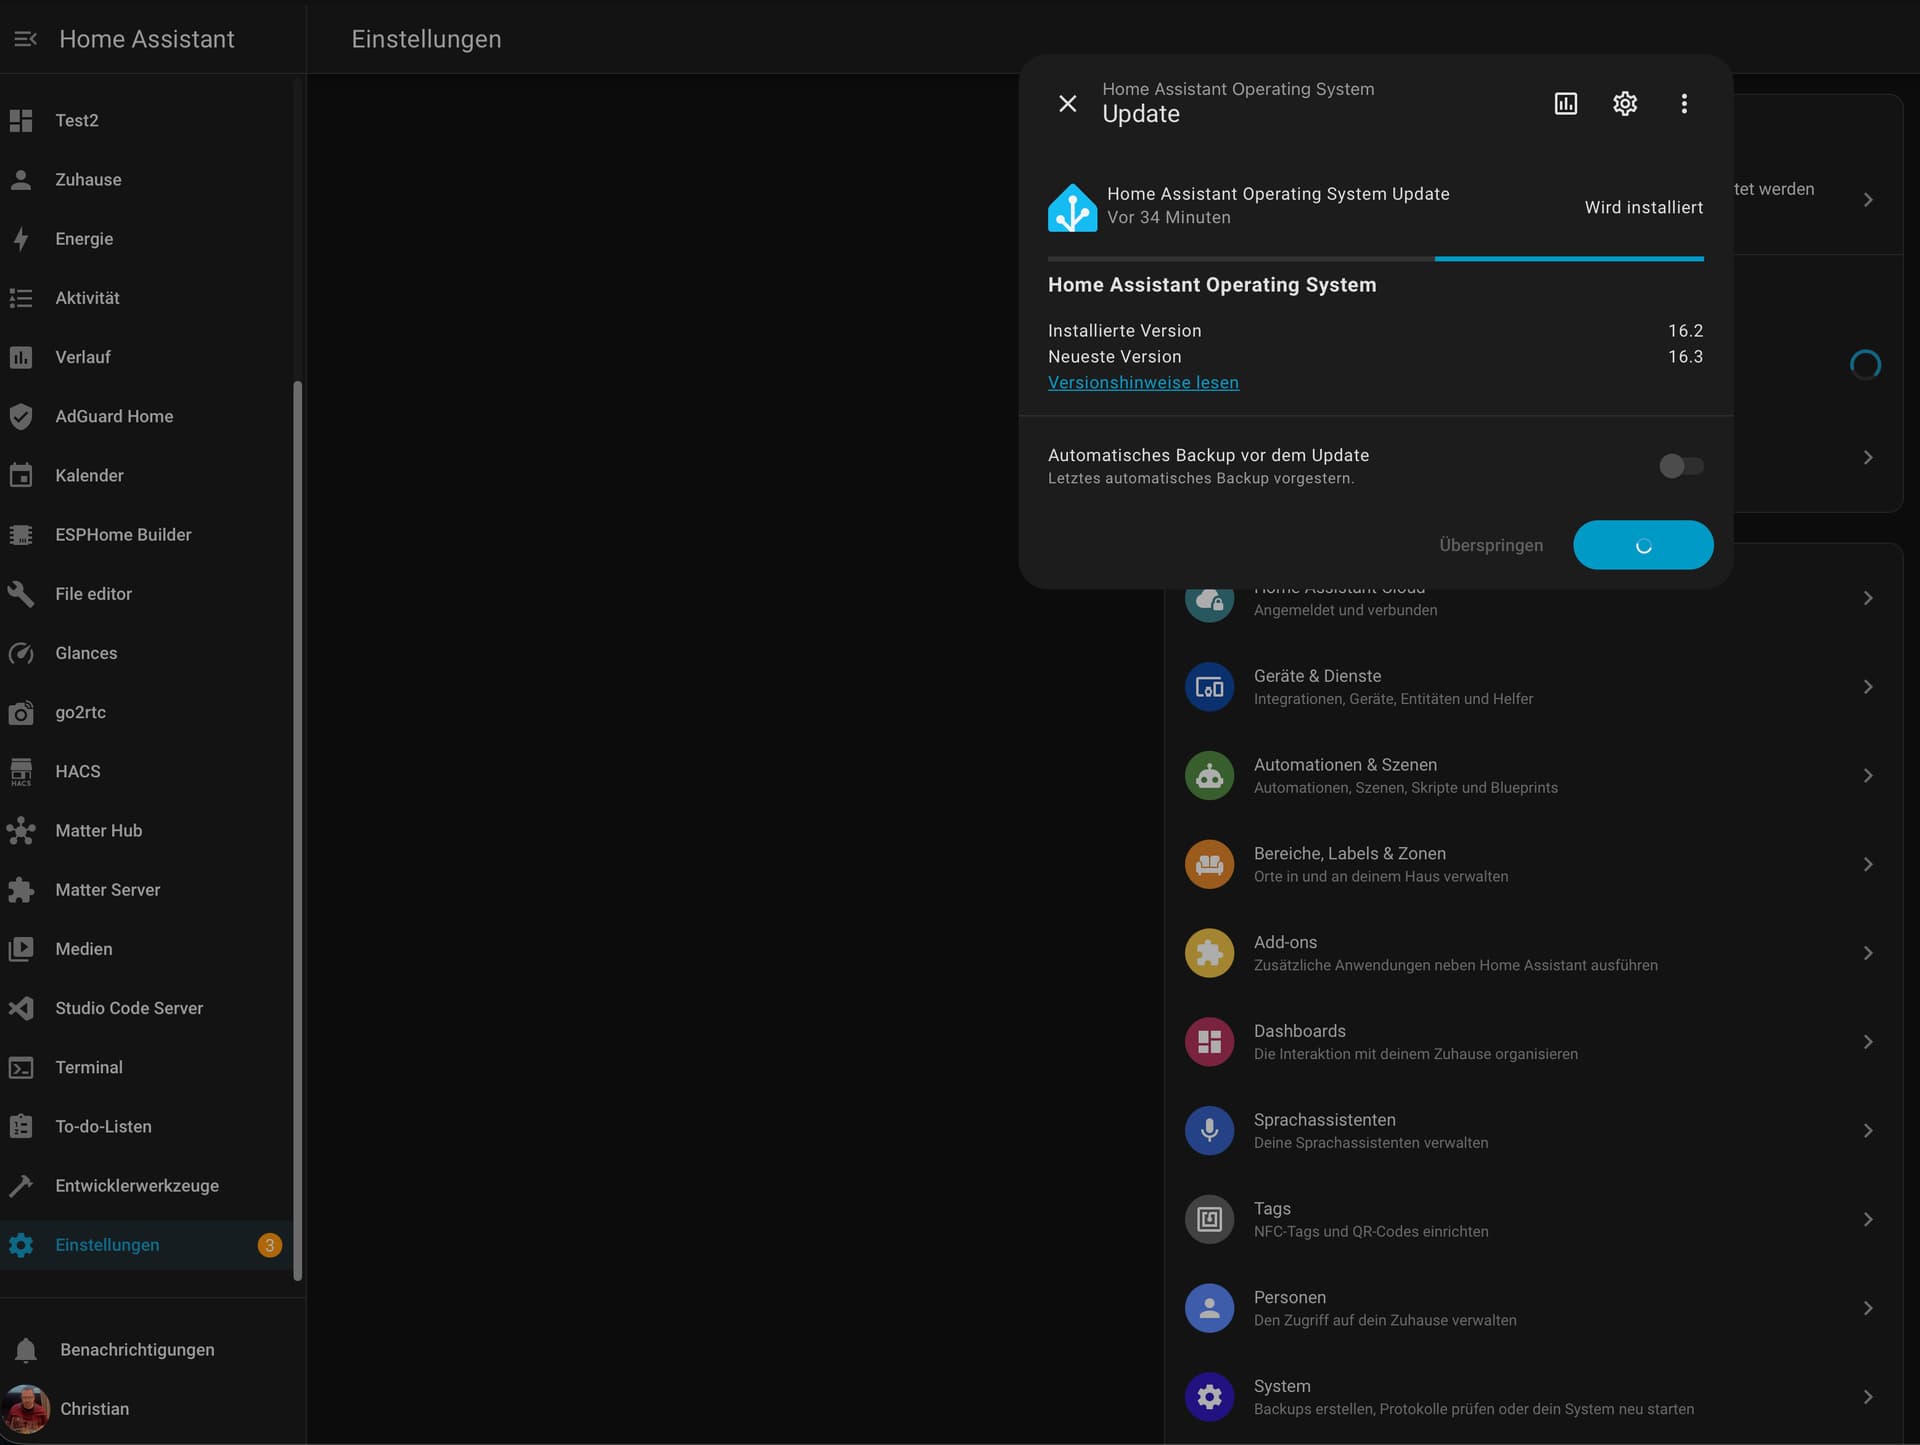1920x1445 pixels.
Task: Toggle automatic backup before update
Action: (1680, 466)
